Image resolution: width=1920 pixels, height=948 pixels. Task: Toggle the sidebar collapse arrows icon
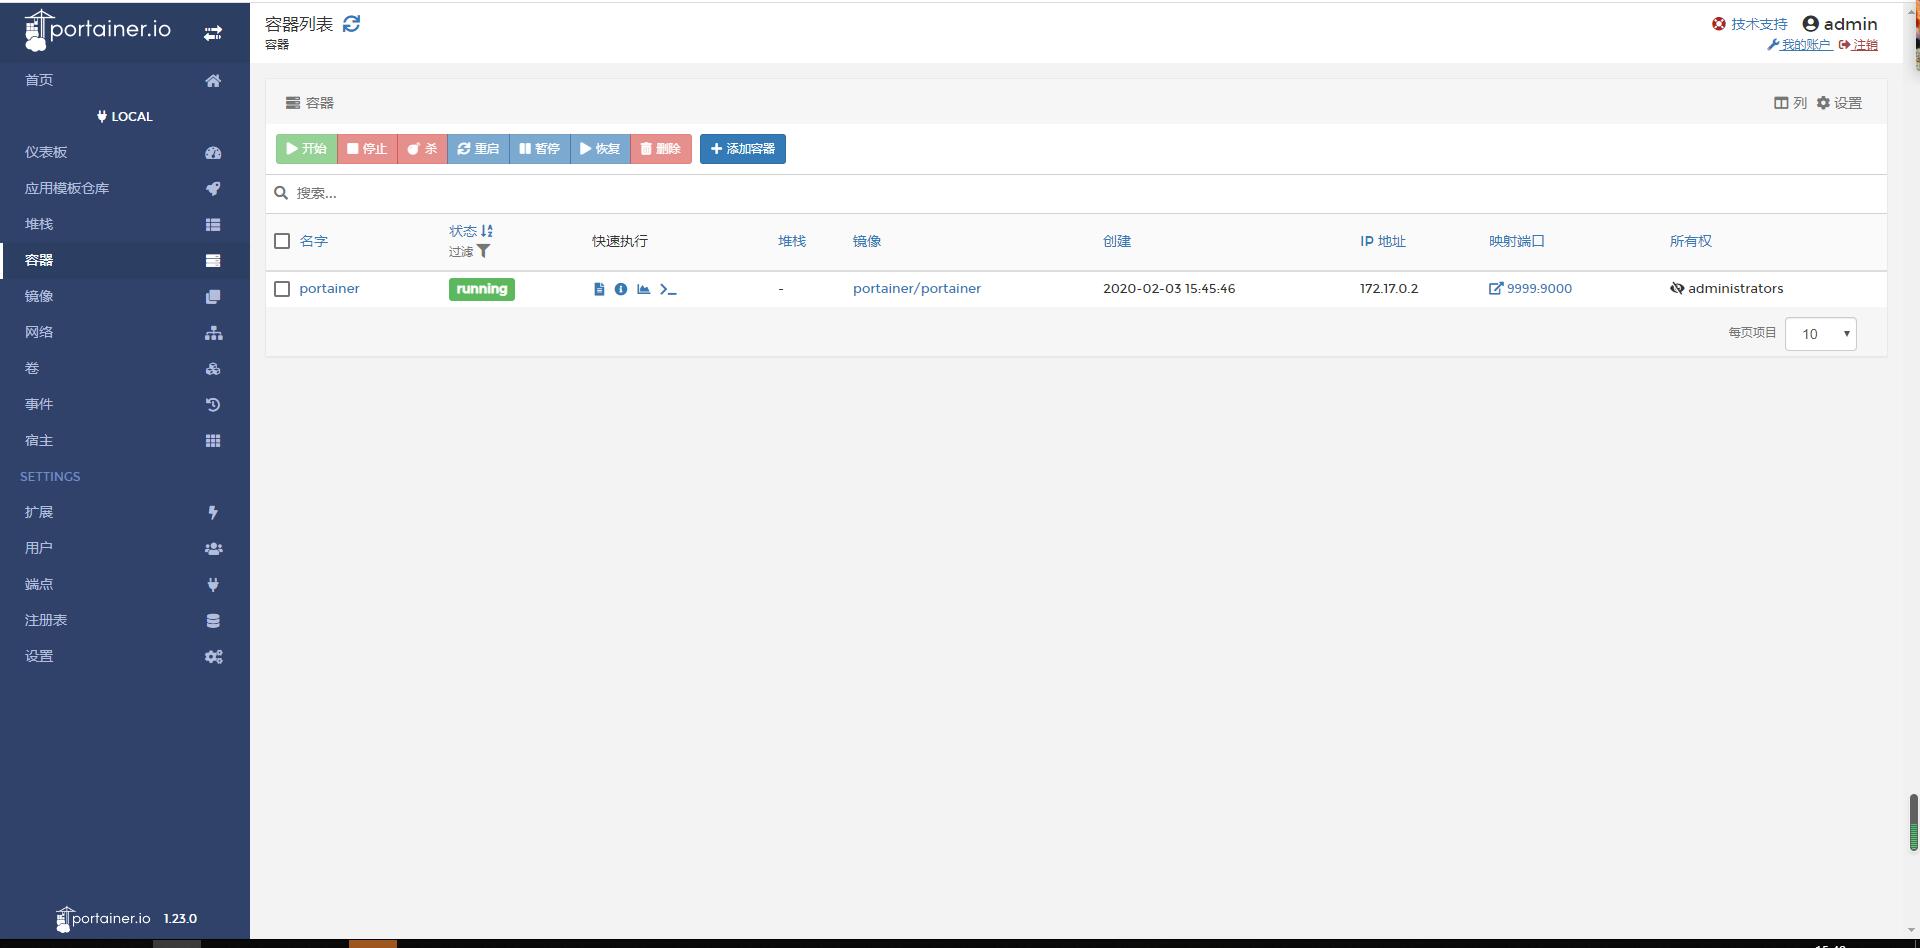[213, 33]
